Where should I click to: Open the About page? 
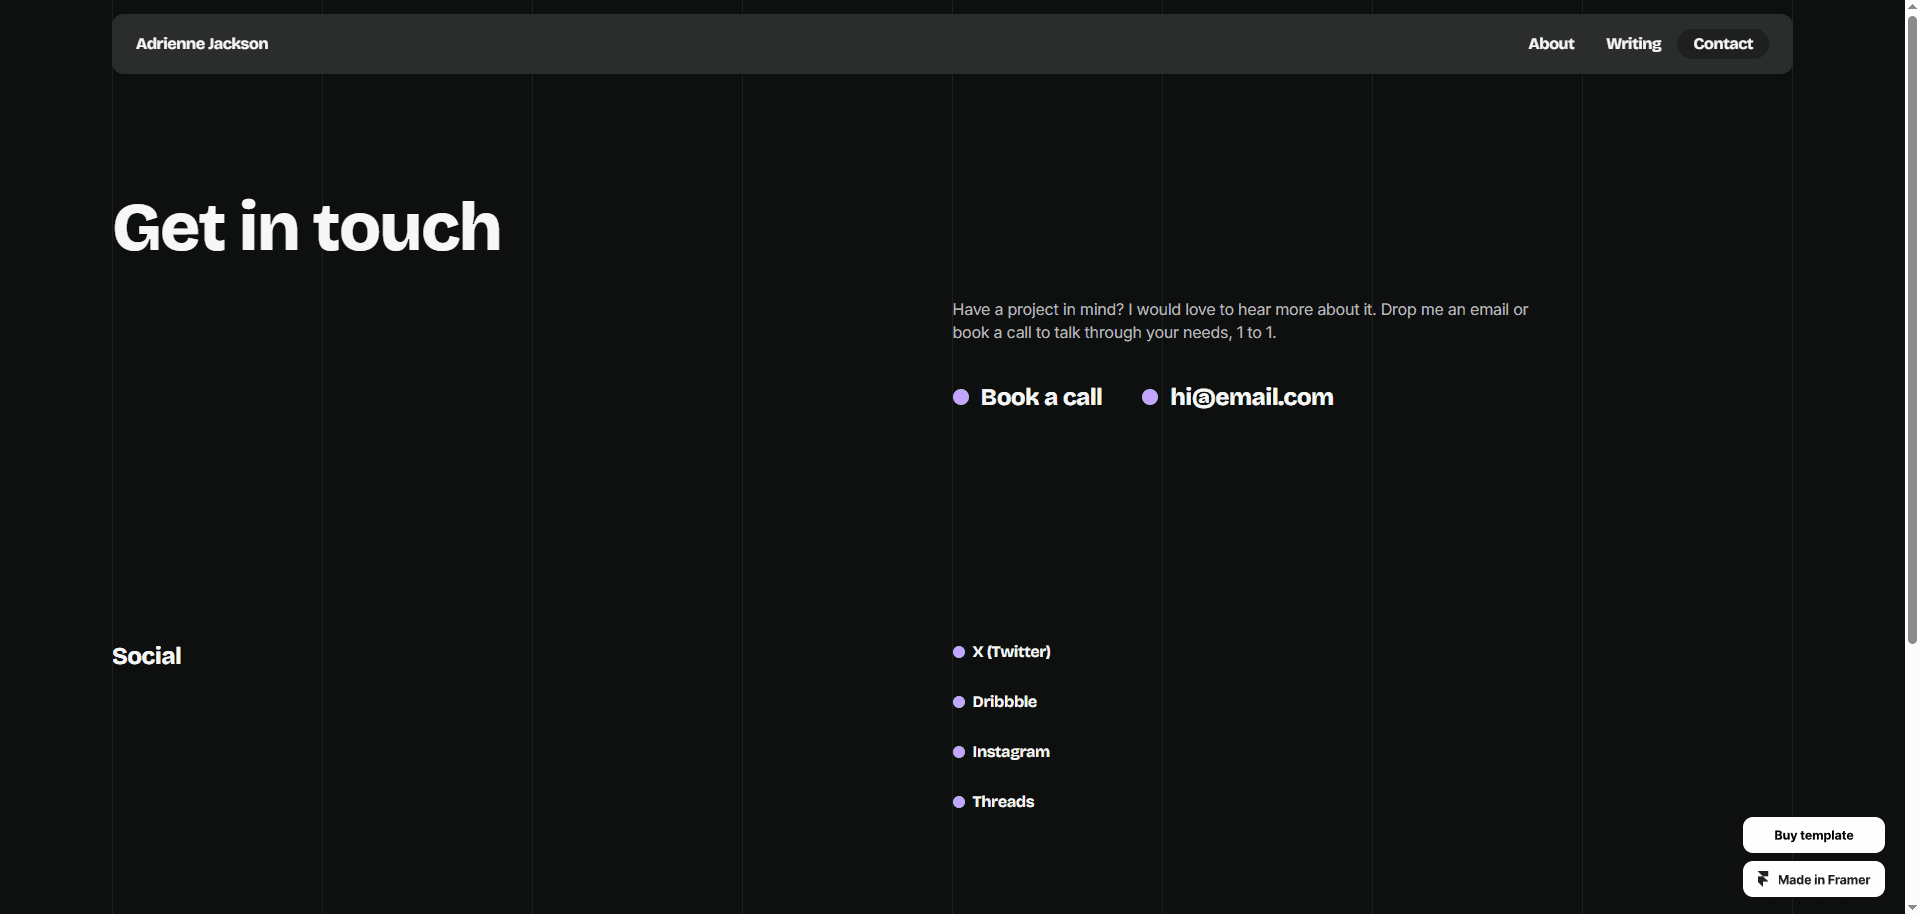[x=1551, y=44]
